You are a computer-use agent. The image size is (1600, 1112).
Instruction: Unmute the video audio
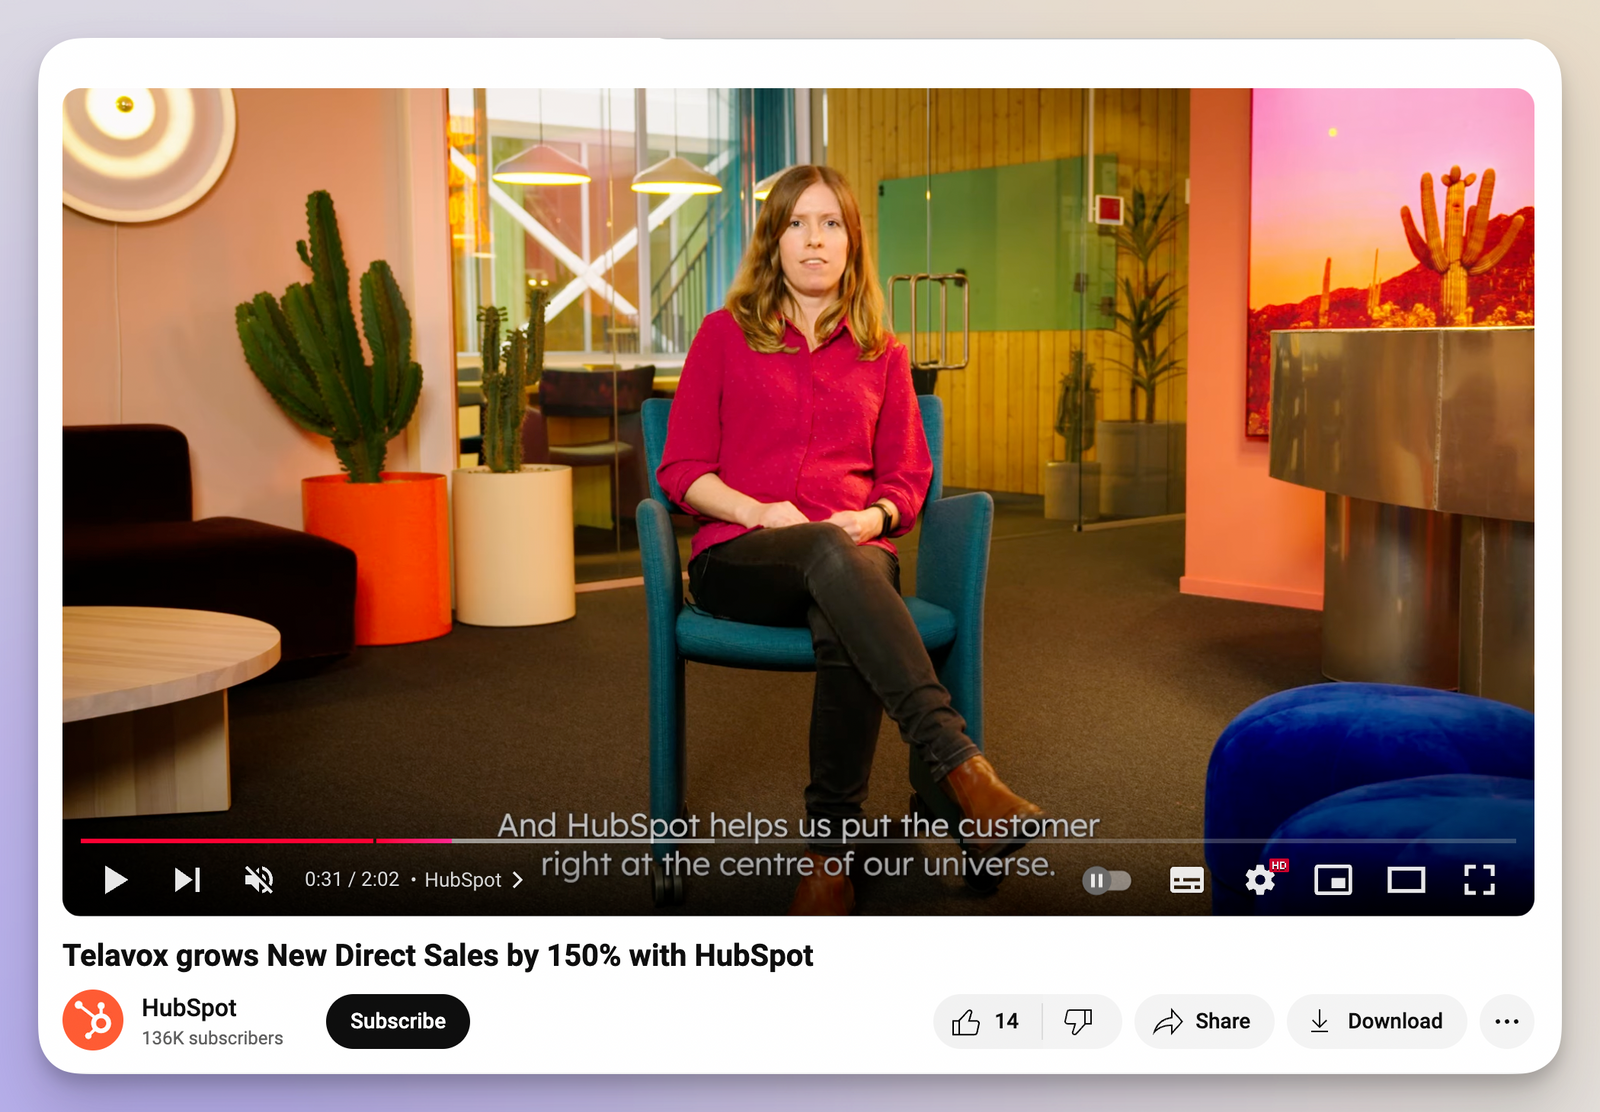pyautogui.click(x=258, y=880)
